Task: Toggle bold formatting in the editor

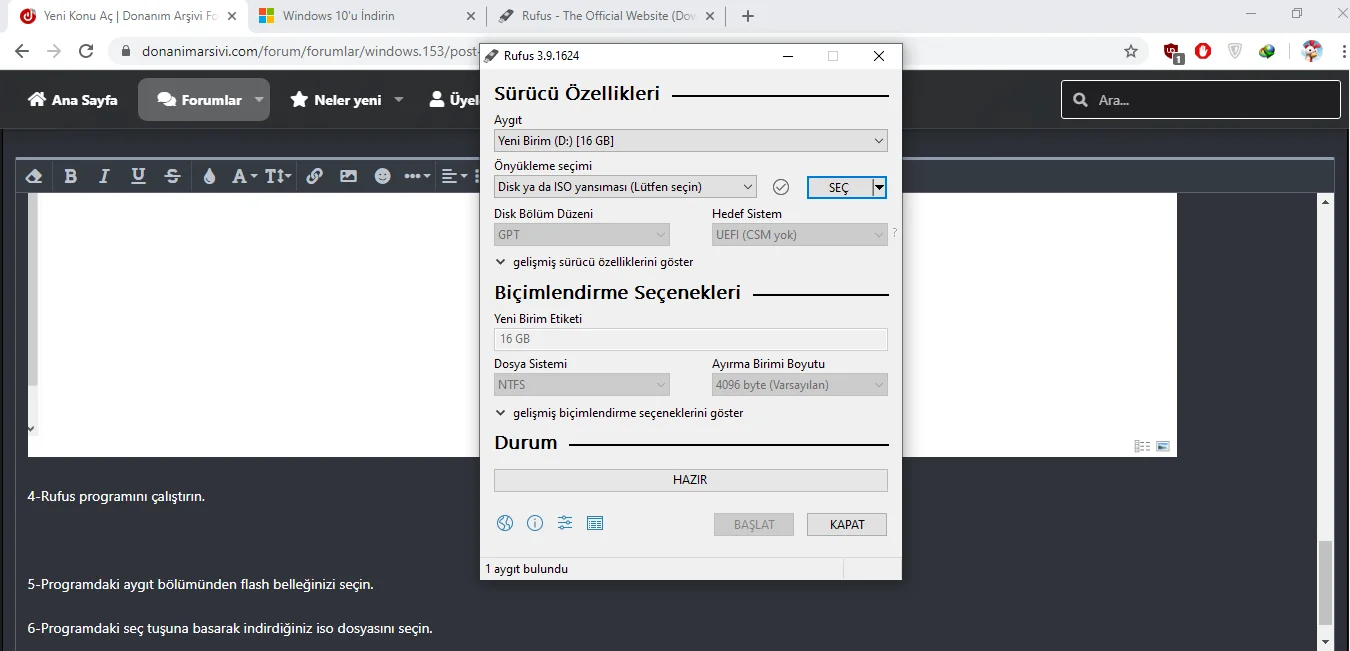Action: click(x=70, y=176)
